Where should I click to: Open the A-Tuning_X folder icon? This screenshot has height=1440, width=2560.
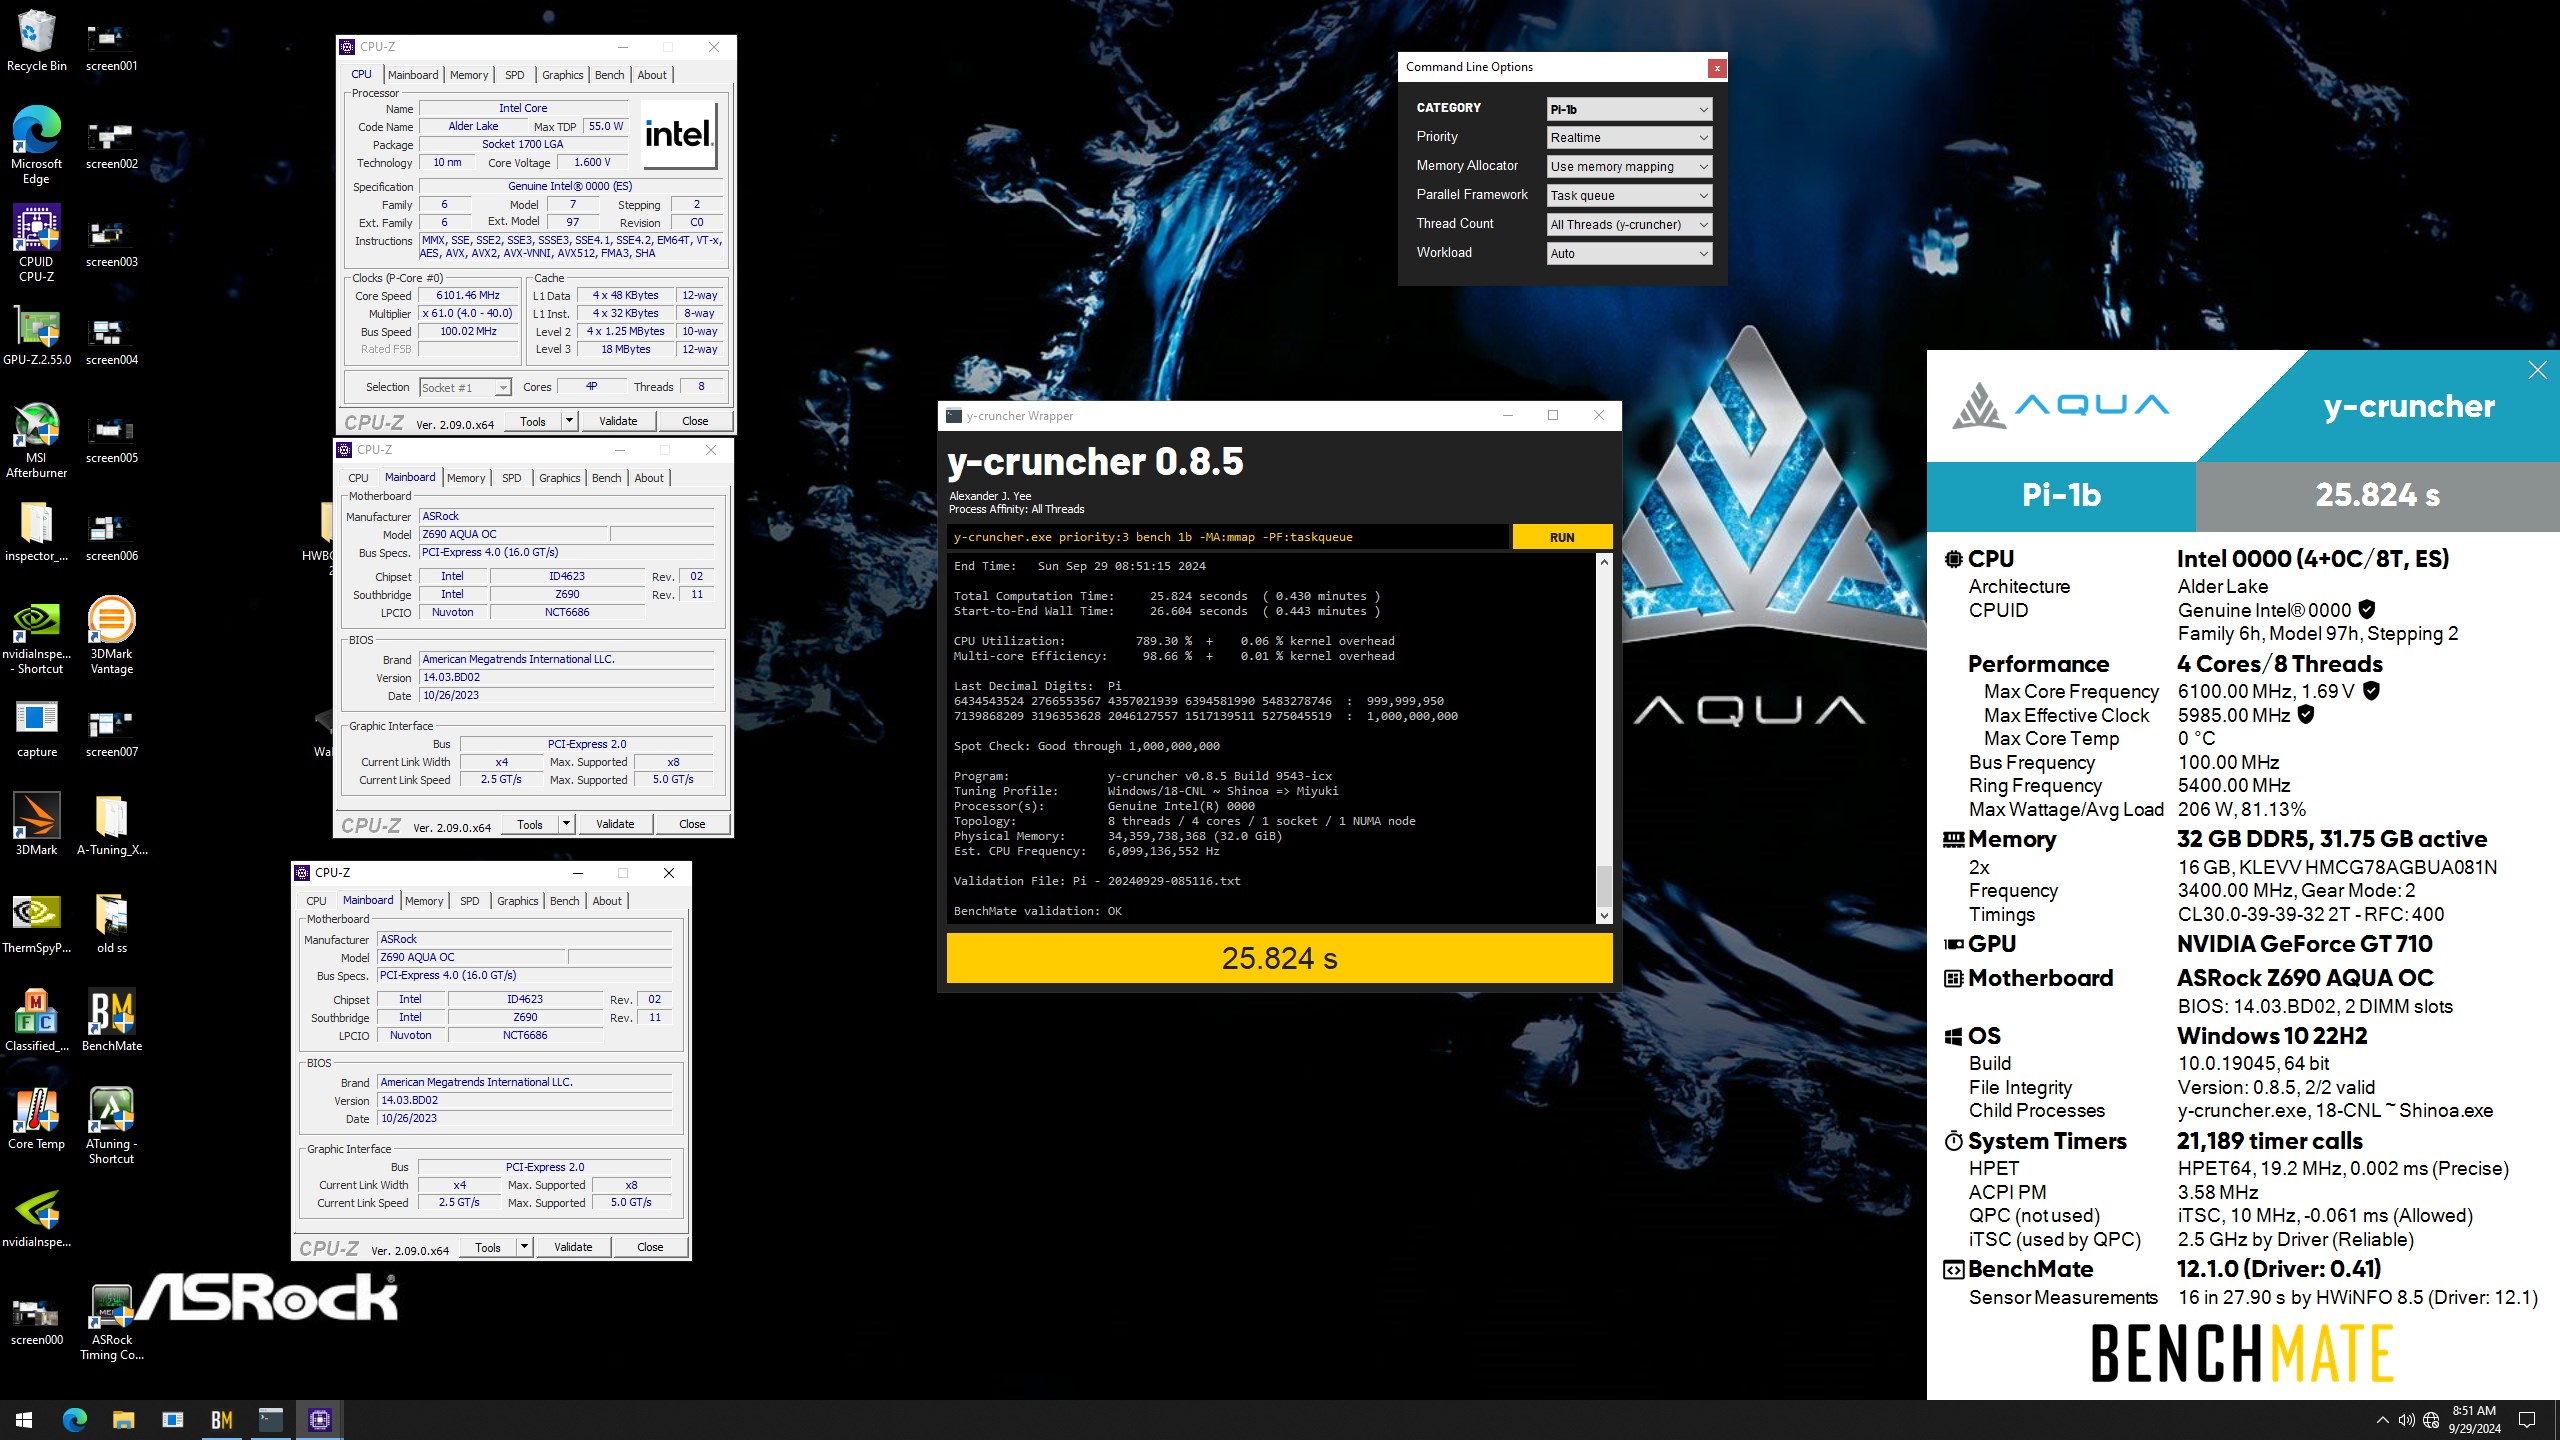(x=111, y=825)
